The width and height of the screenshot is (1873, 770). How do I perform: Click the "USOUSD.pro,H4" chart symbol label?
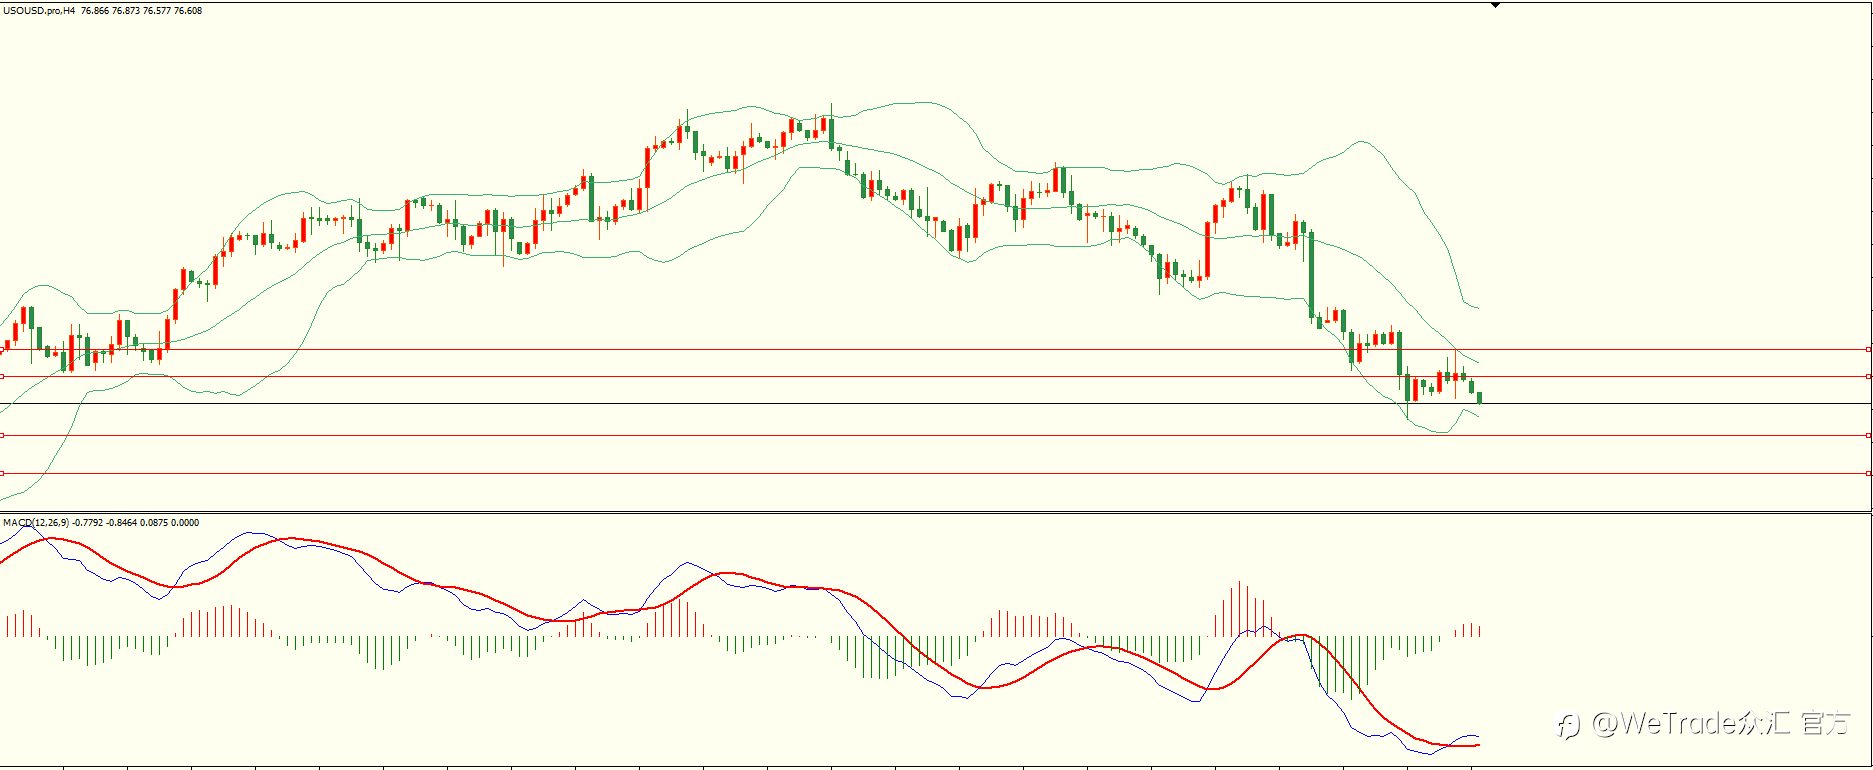tap(39, 11)
